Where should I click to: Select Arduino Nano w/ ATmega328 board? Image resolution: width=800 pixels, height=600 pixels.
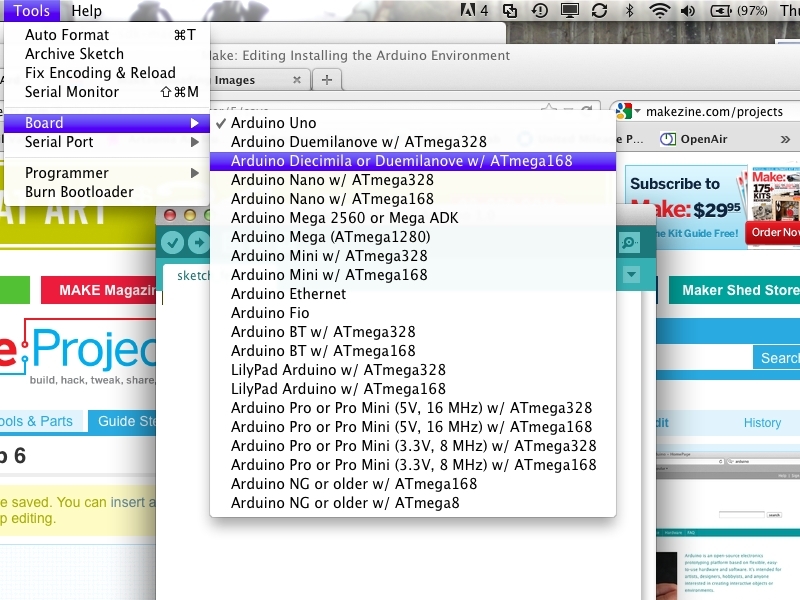(x=413, y=180)
